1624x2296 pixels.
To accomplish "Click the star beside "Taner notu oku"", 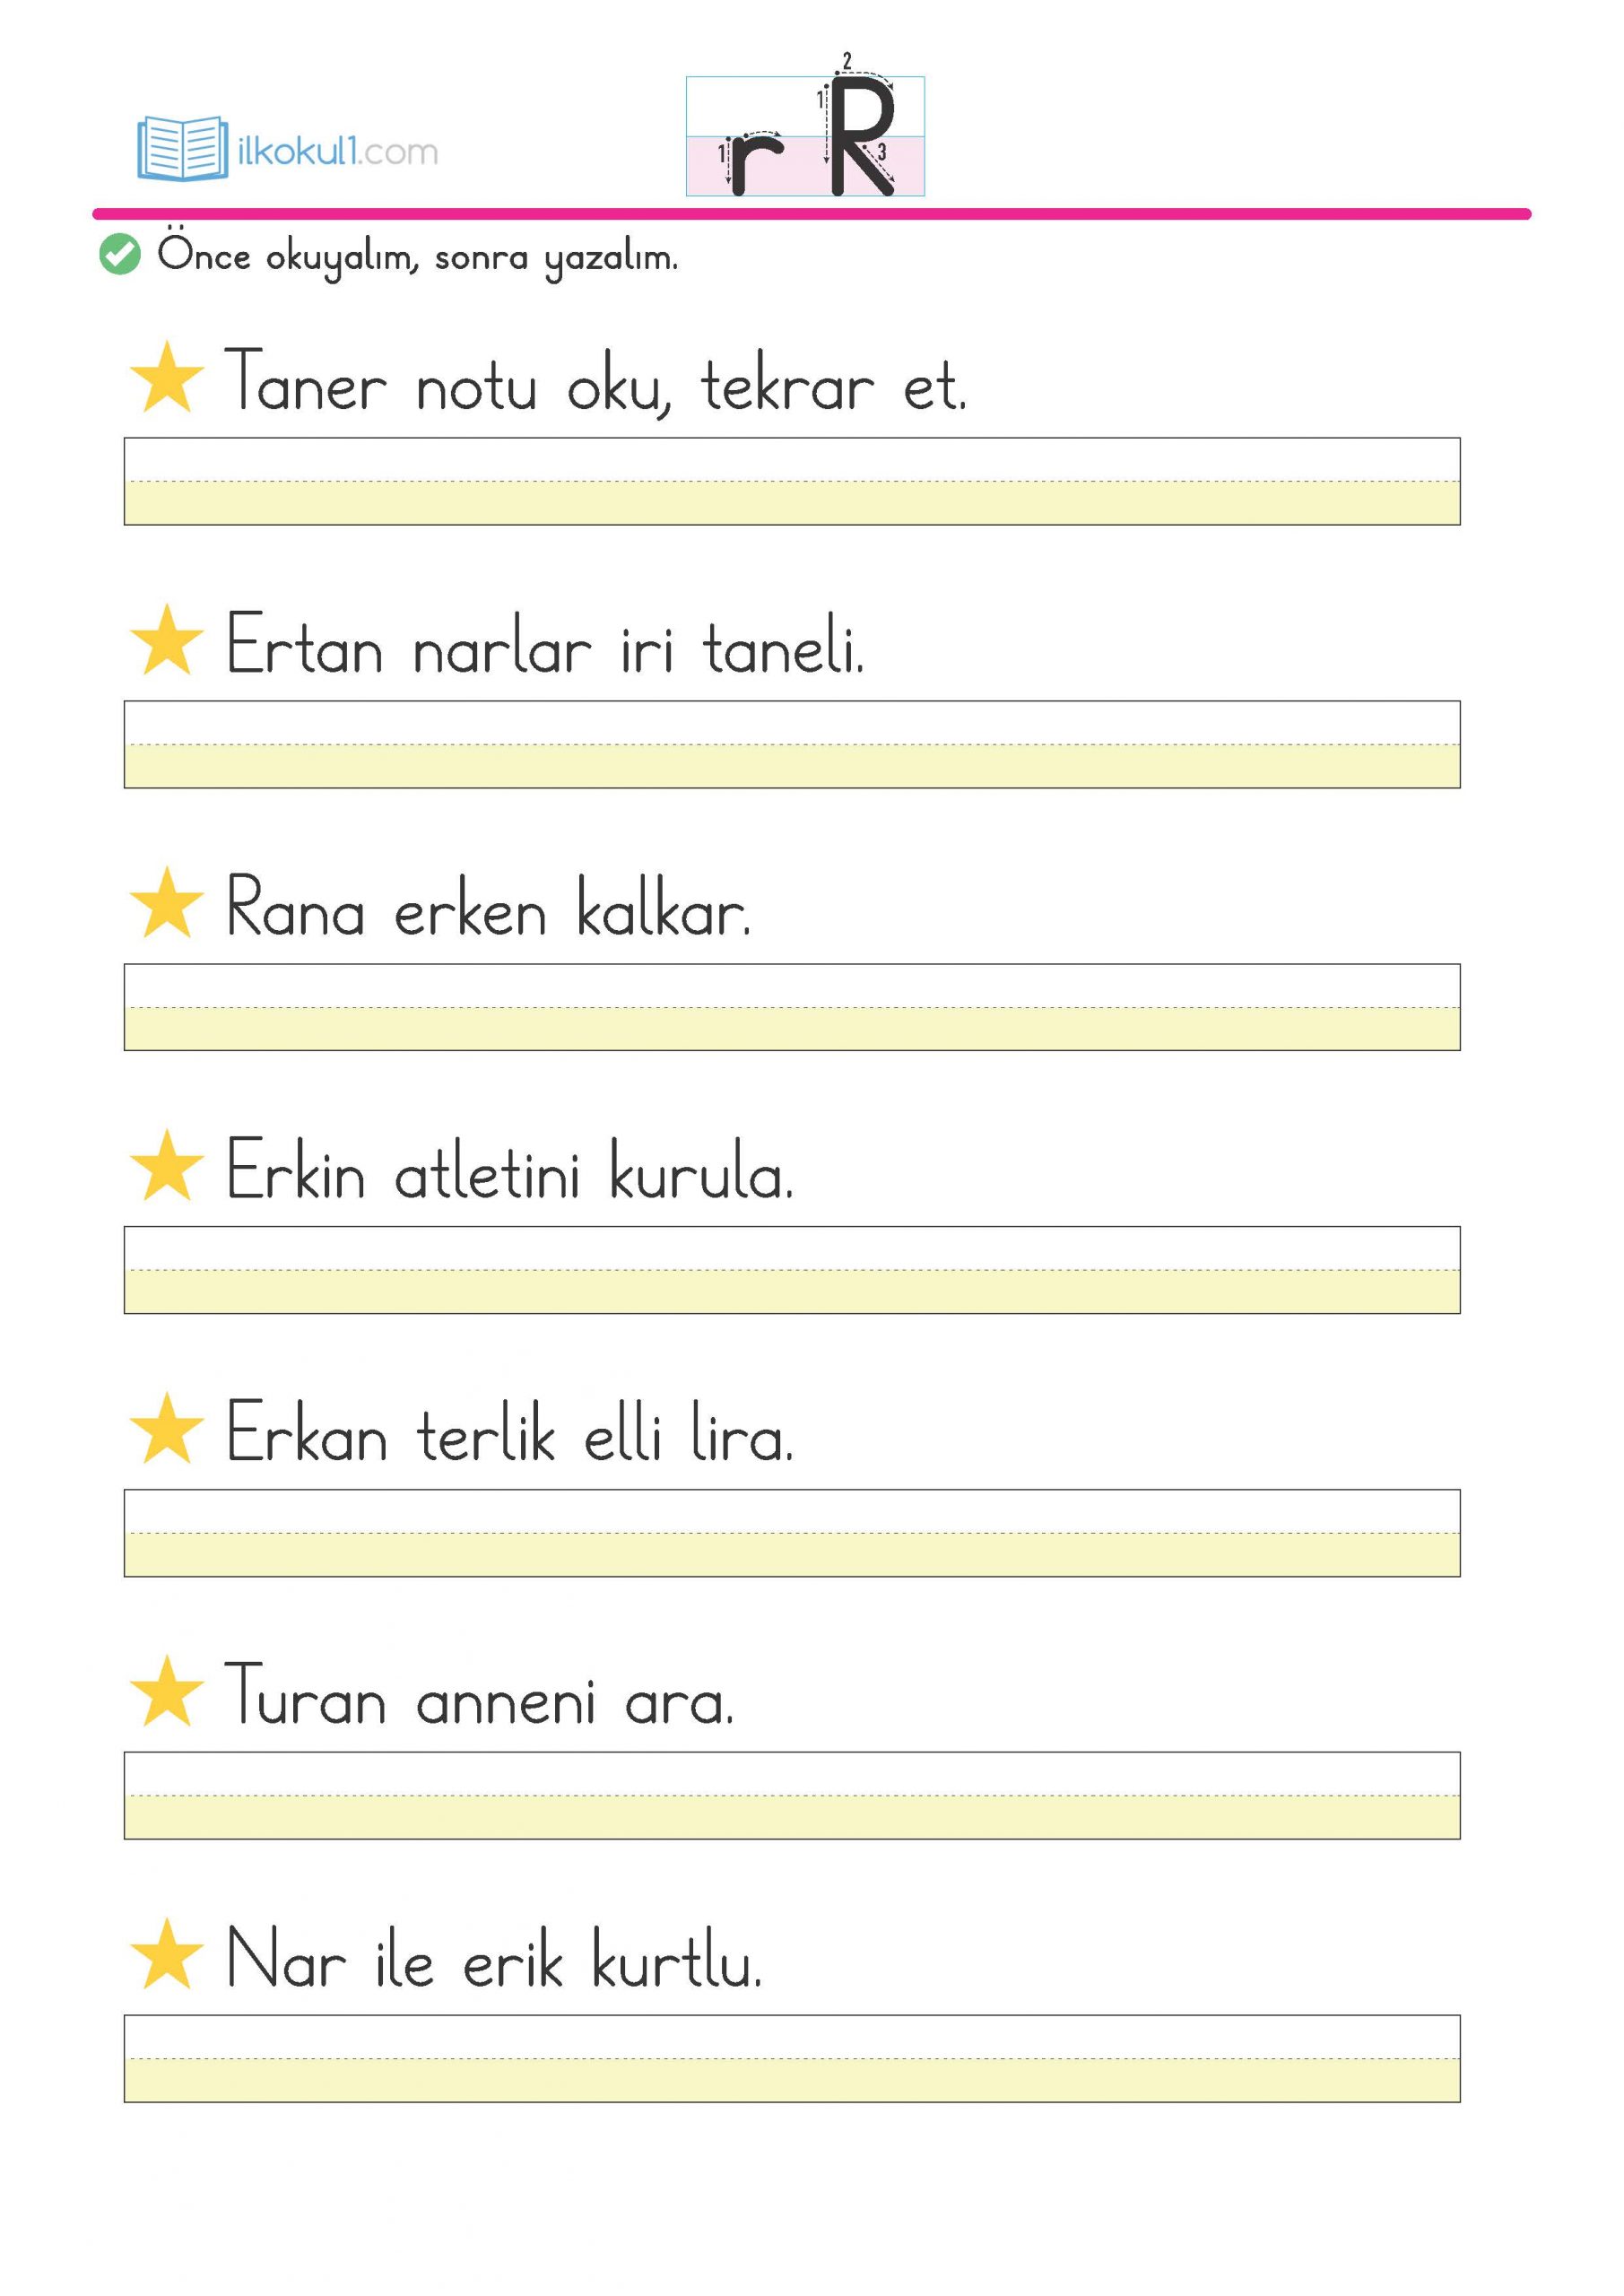I will pos(166,378).
